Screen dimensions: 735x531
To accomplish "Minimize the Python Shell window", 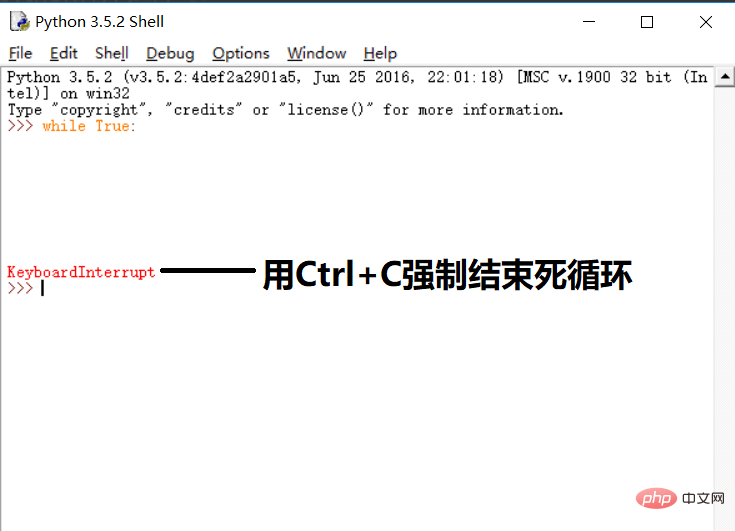I will pyautogui.click(x=589, y=22).
